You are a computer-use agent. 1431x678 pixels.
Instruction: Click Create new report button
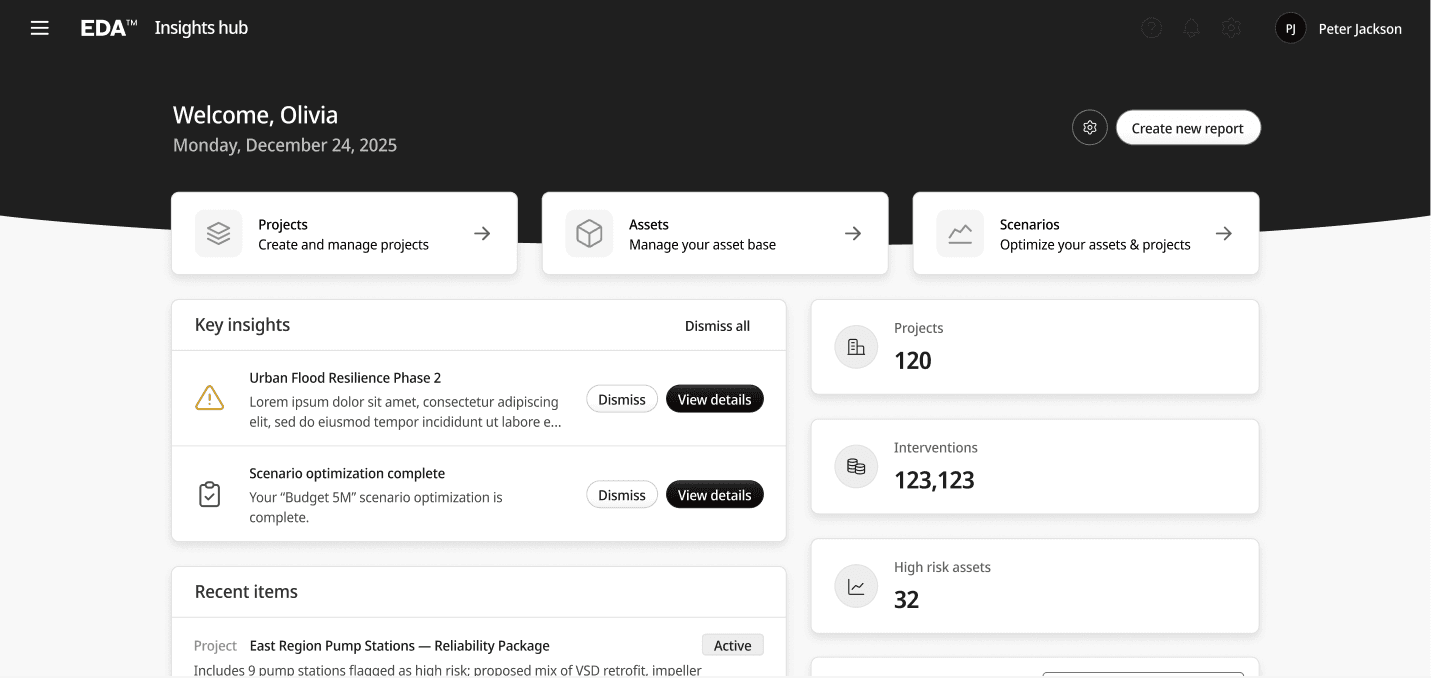(1188, 128)
